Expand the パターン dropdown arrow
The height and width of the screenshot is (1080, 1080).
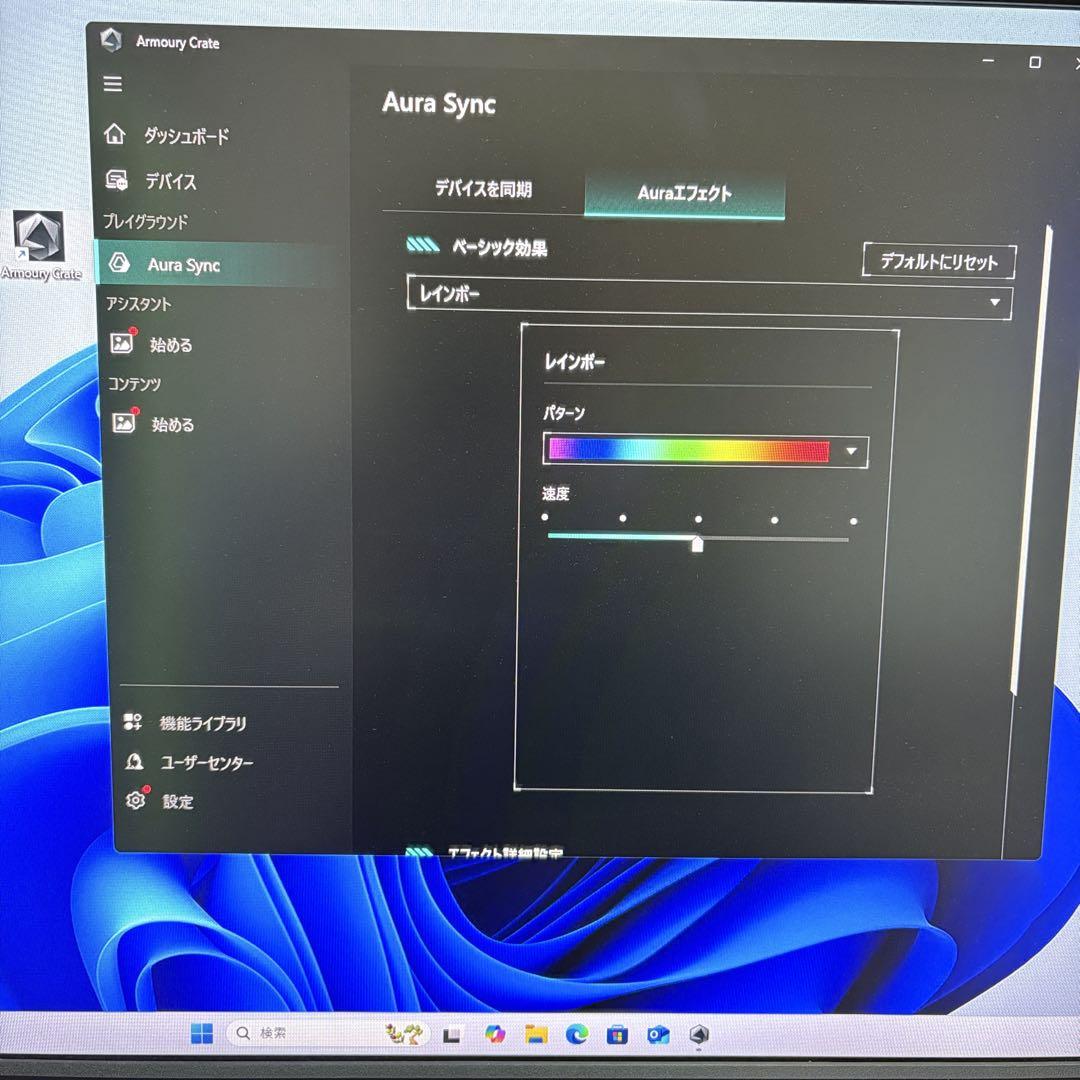[x=851, y=451]
